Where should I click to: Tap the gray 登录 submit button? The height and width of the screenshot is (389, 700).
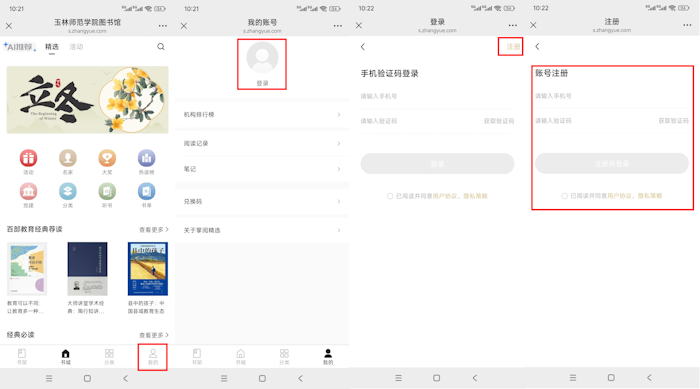(438, 164)
